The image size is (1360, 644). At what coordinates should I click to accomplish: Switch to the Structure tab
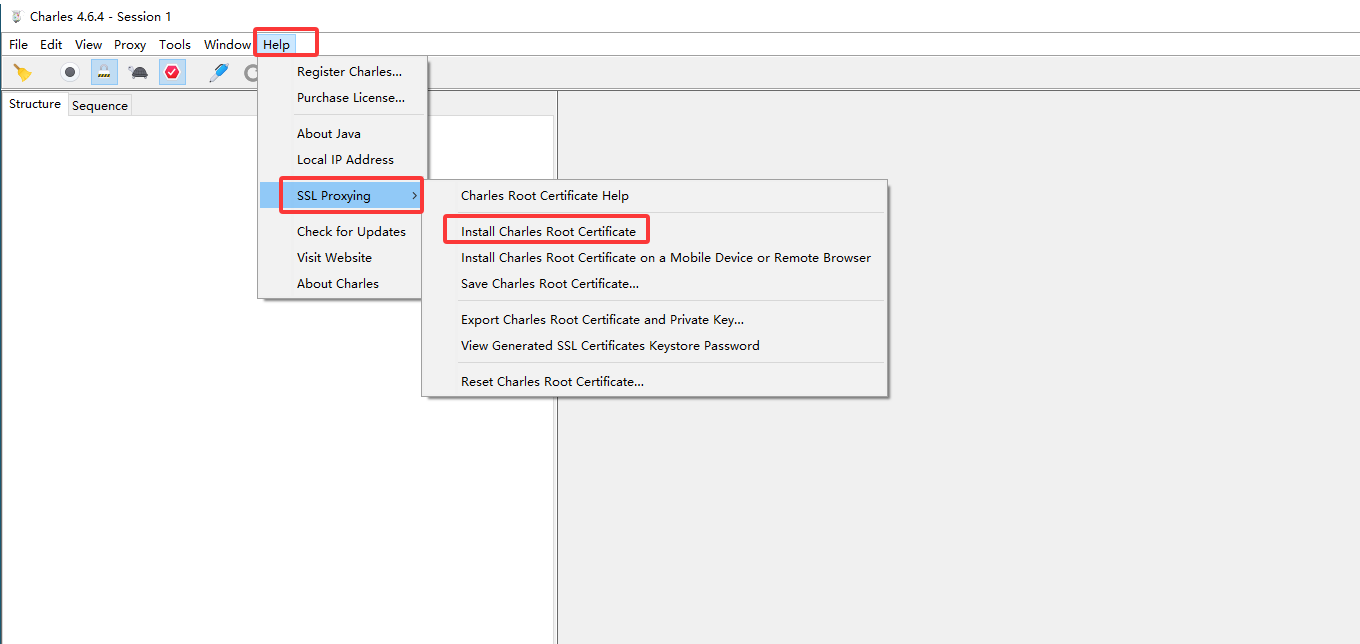coord(35,104)
